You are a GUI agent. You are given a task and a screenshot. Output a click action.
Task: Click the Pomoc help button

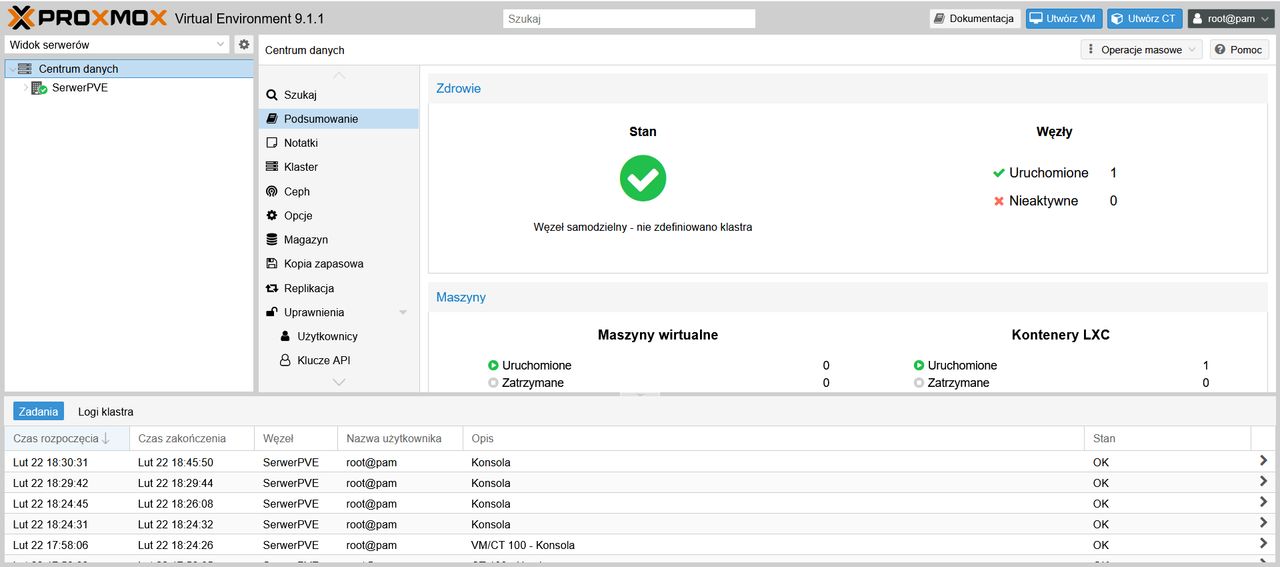(x=1239, y=50)
